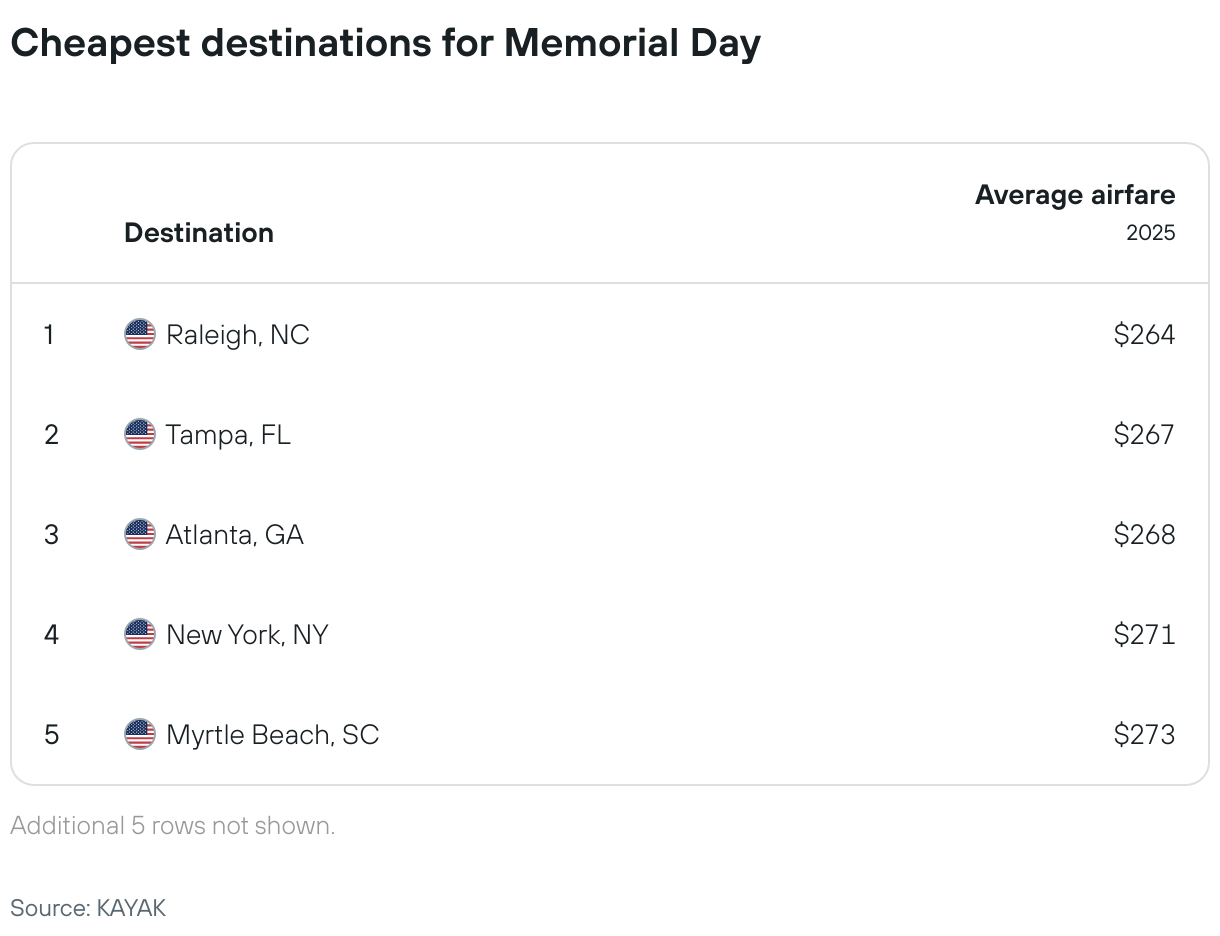Screen dimensions: 1220x936
Task: Select the Raleigh, NC destination text
Action: click(x=238, y=335)
